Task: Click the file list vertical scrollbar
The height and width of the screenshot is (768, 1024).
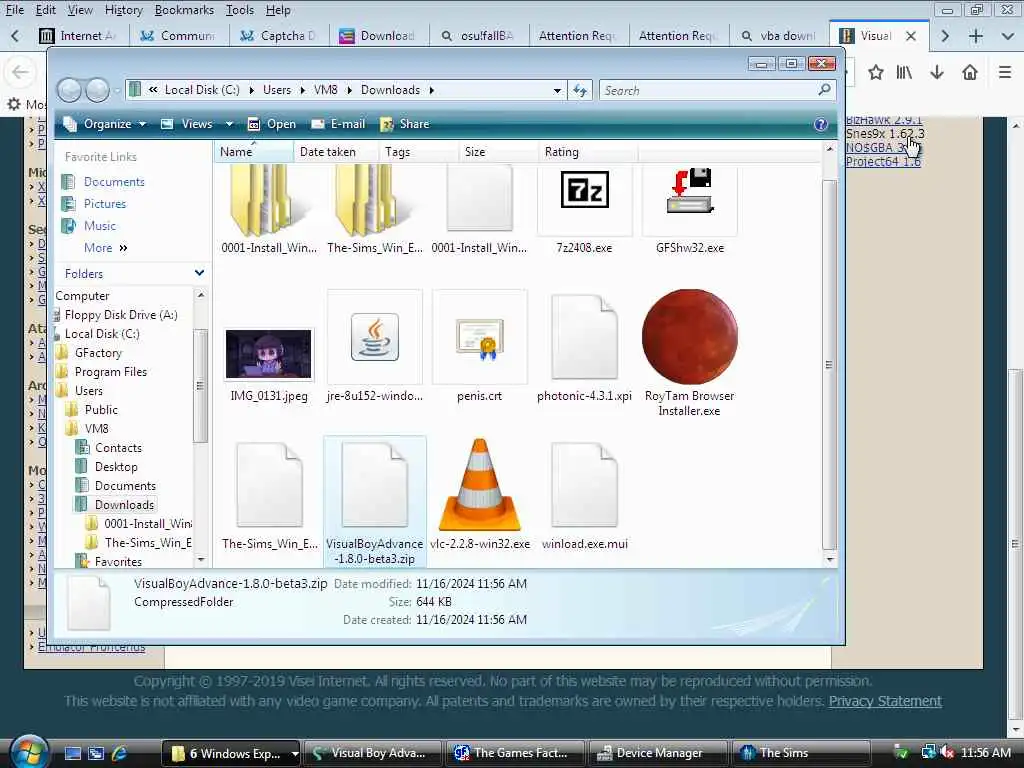Action: tap(829, 364)
